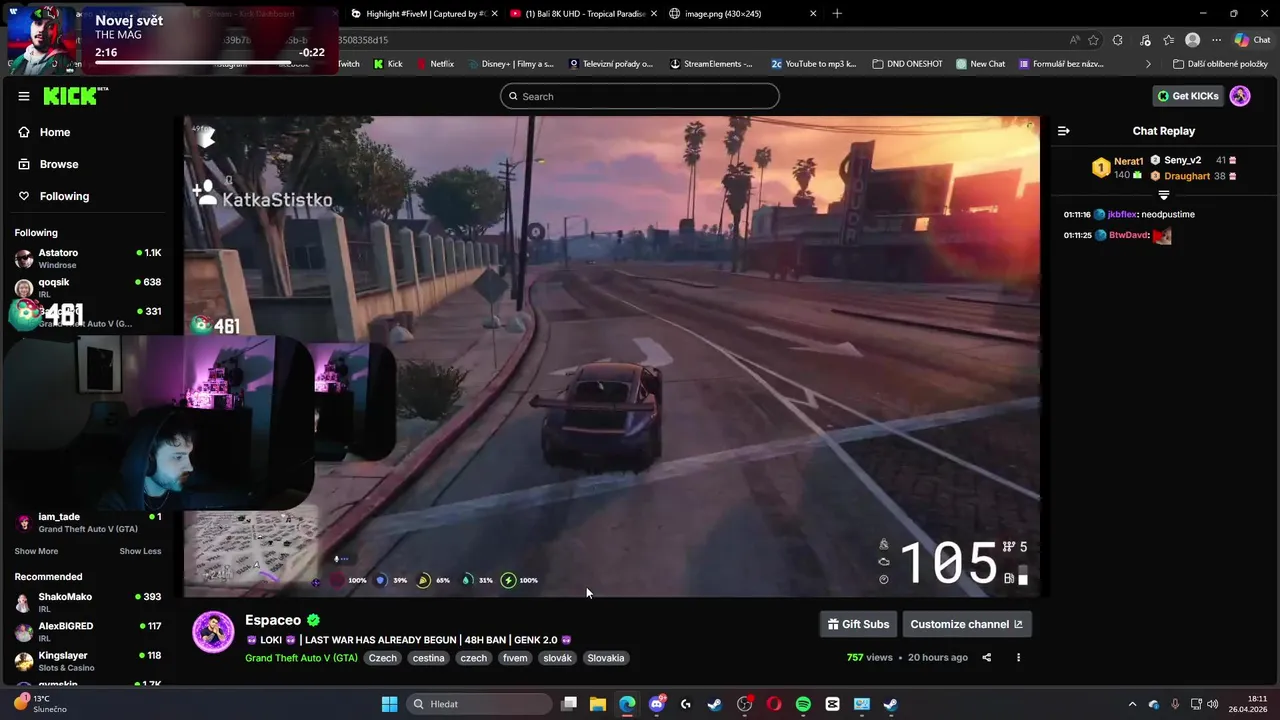Collapse the Chat Replay panel arrow icon
This screenshot has height=720, width=1280.
coord(1064,131)
